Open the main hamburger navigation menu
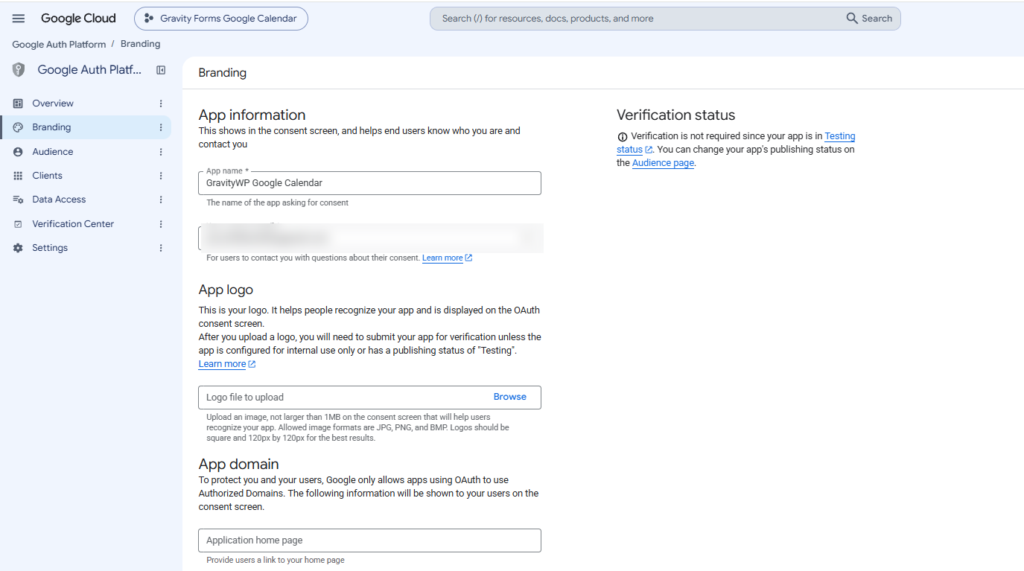1024x571 pixels. pyautogui.click(x=18, y=18)
